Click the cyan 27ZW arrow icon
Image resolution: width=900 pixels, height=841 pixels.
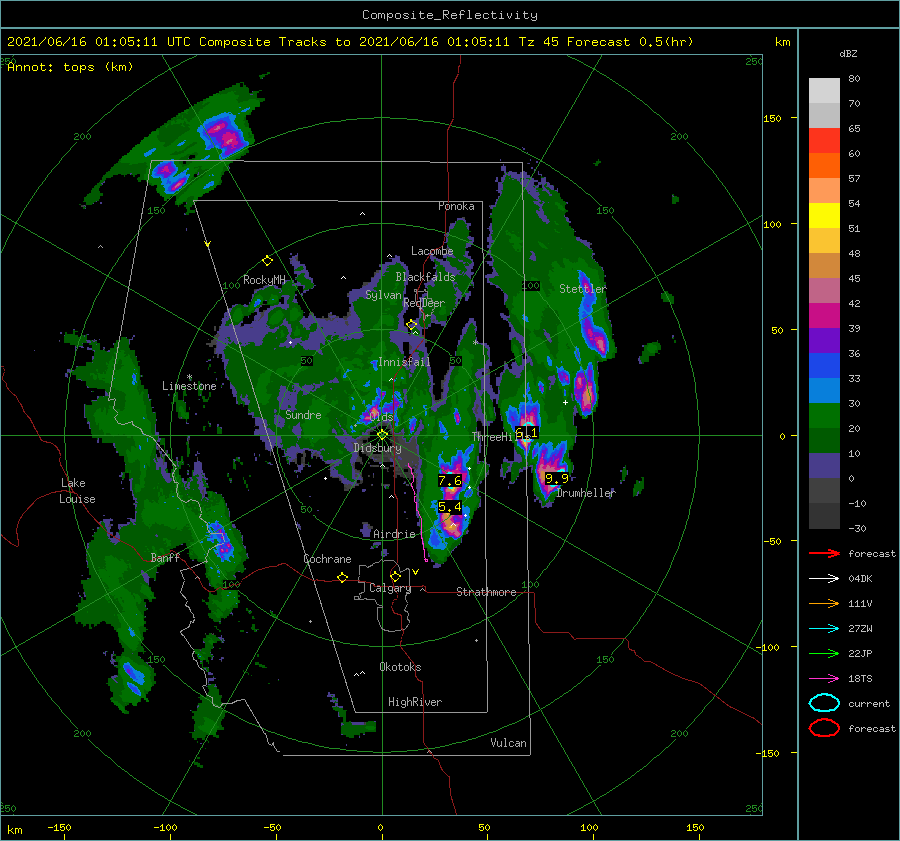(x=824, y=629)
